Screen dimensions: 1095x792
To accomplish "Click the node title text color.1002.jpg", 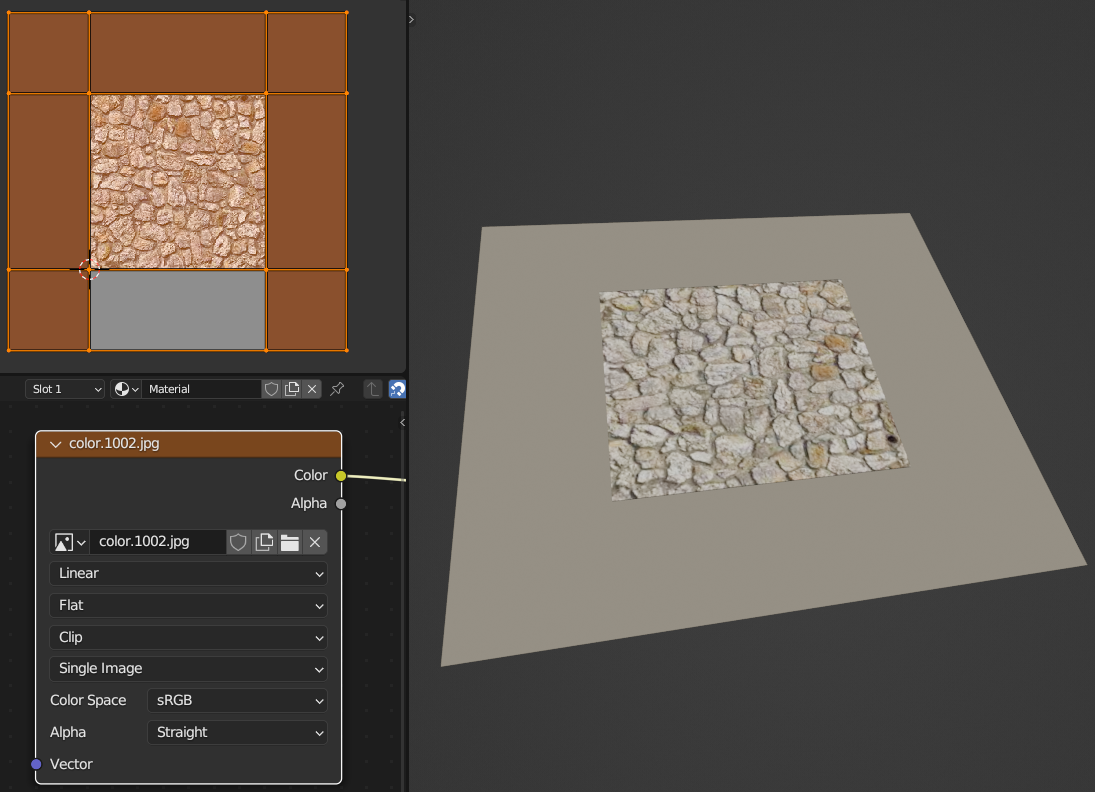I will (x=114, y=443).
